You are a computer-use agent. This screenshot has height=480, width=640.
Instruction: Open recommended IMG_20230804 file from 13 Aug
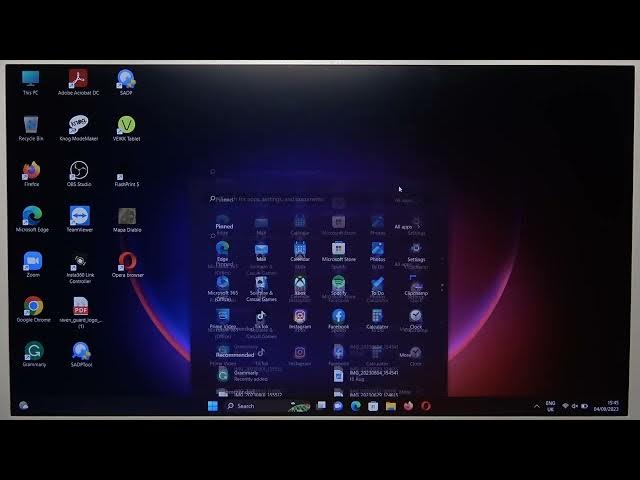[x=366, y=376]
